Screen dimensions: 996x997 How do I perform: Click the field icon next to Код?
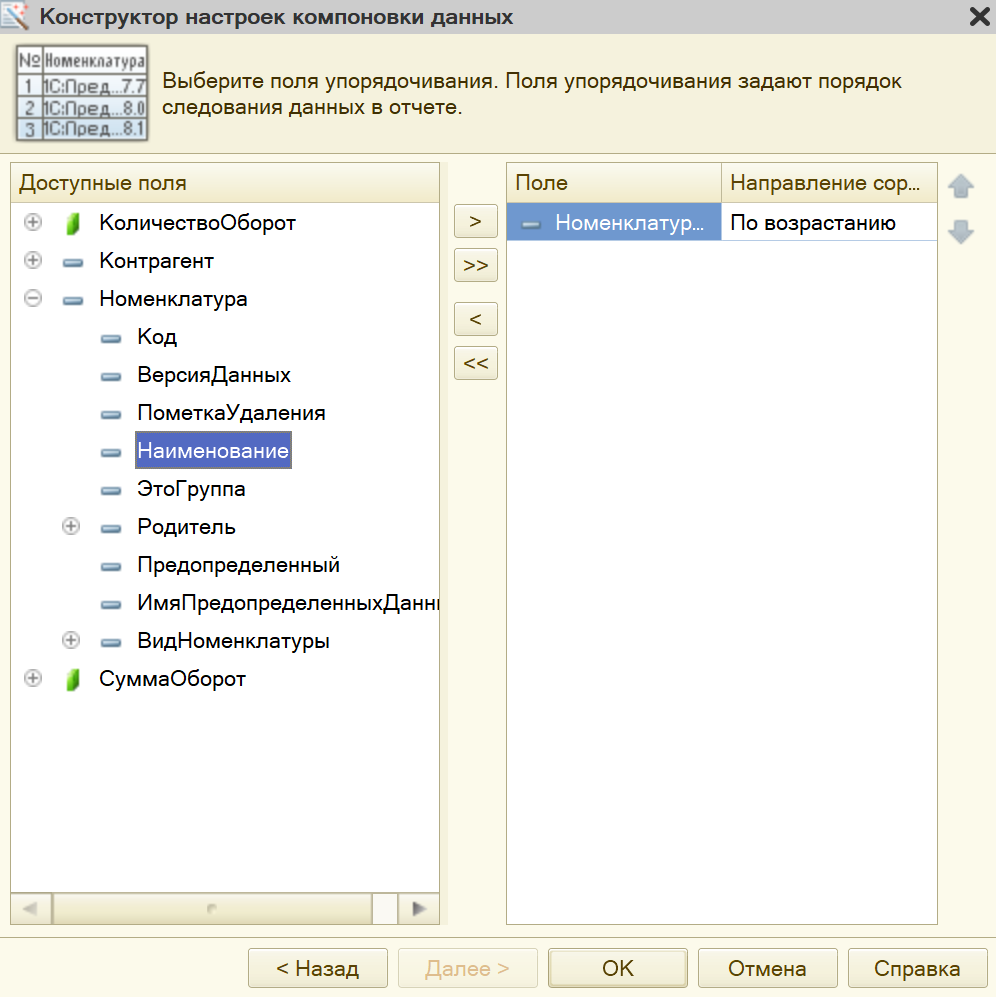click(x=111, y=338)
